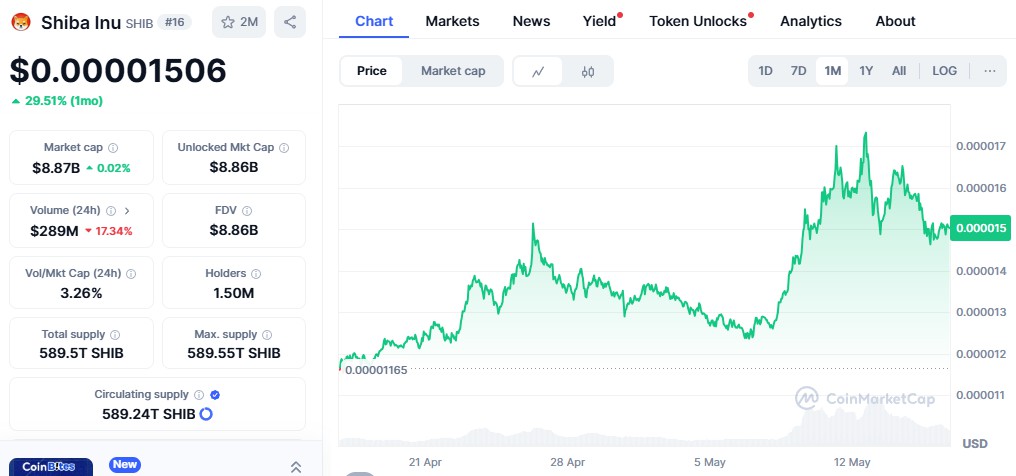Switch to candlestick chart icon
Screen dimensions: 1016x476
click(x=588, y=71)
